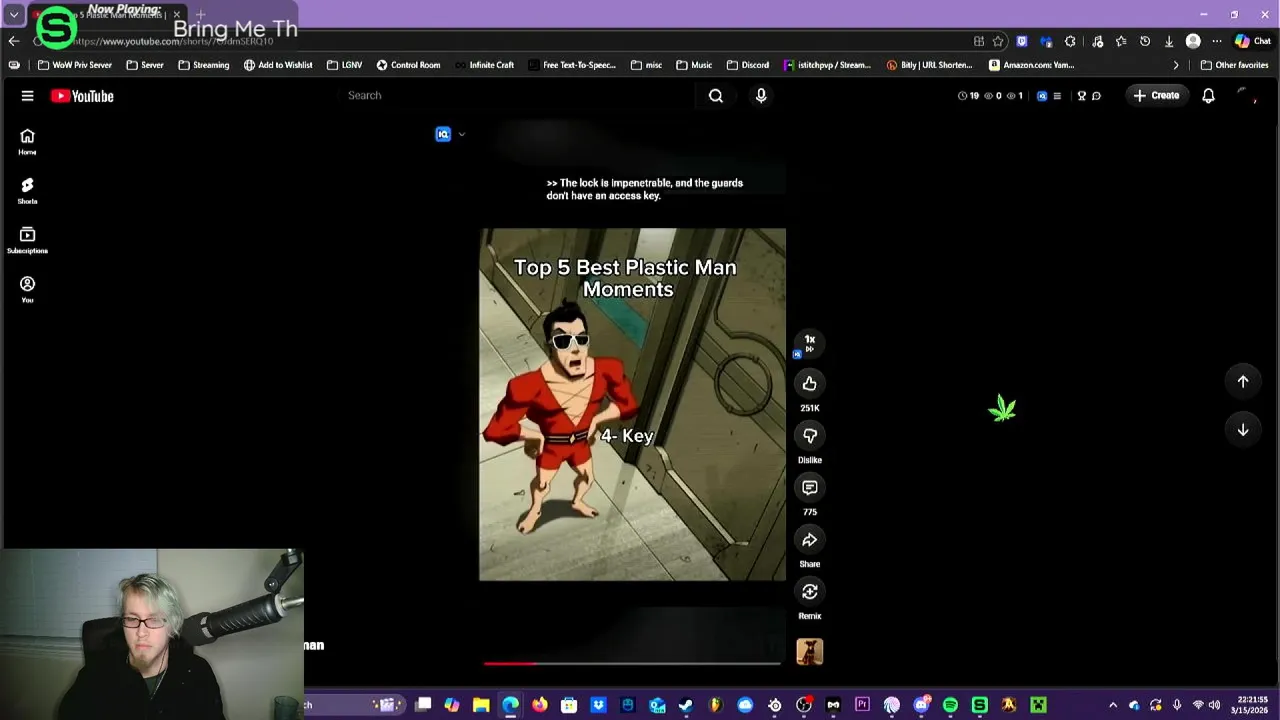The height and width of the screenshot is (720, 1280).
Task: Go to the YouTube logo home link
Action: click(x=82, y=96)
